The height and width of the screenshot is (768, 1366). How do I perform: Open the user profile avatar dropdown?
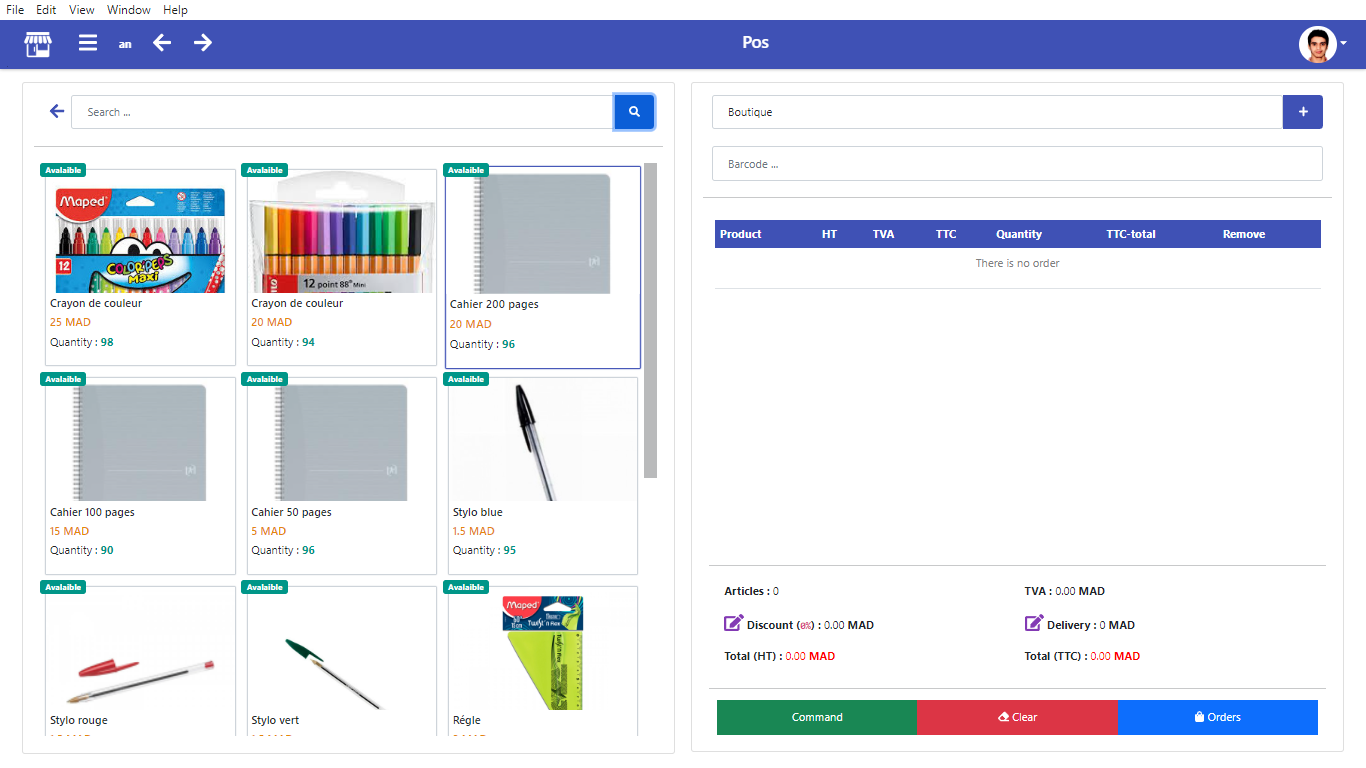point(1321,44)
